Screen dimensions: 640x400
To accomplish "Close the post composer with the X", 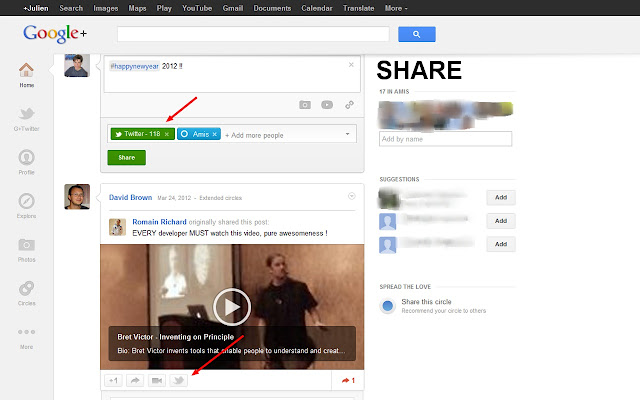I will tap(351, 64).
